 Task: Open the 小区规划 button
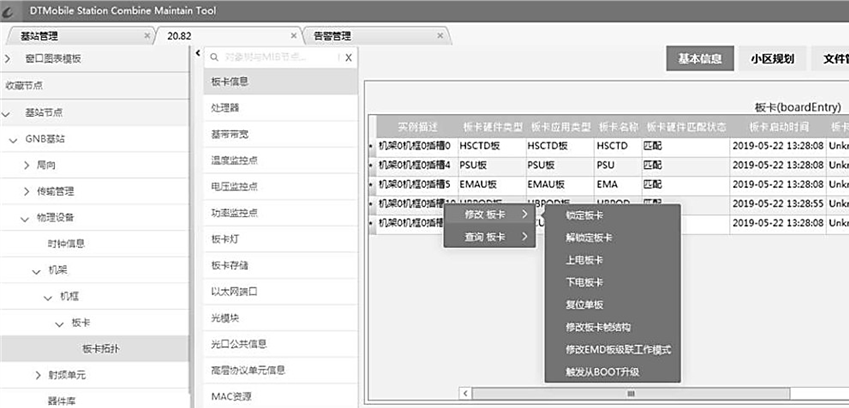coord(772,58)
